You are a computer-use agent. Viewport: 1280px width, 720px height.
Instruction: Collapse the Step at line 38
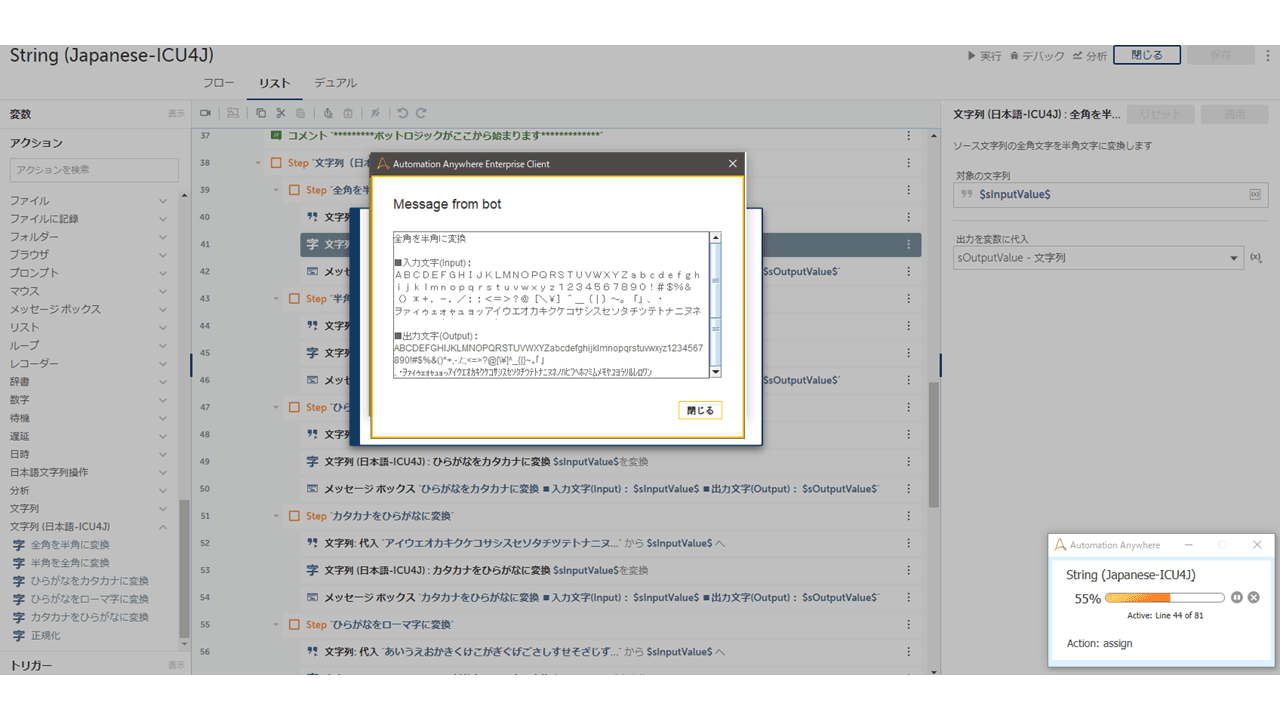(259, 163)
